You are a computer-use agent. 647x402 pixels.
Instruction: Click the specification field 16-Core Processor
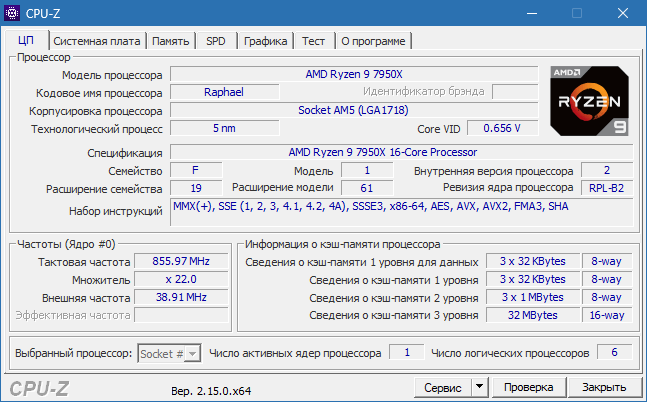(401, 152)
